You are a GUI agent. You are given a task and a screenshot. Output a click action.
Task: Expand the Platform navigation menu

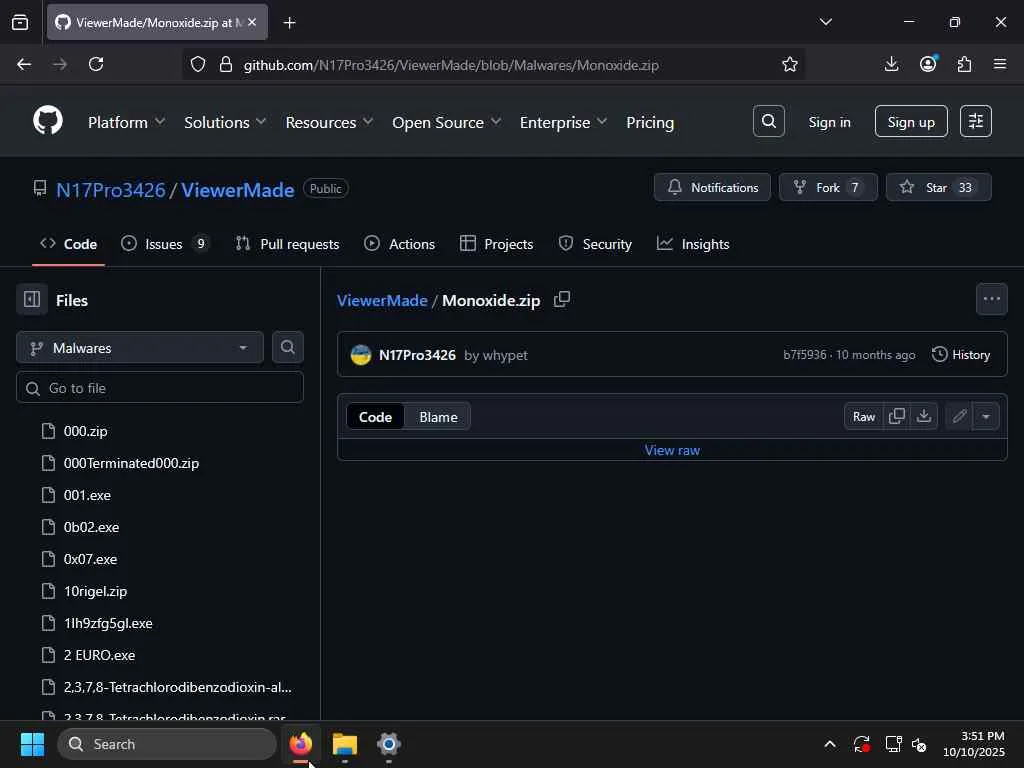click(x=127, y=122)
